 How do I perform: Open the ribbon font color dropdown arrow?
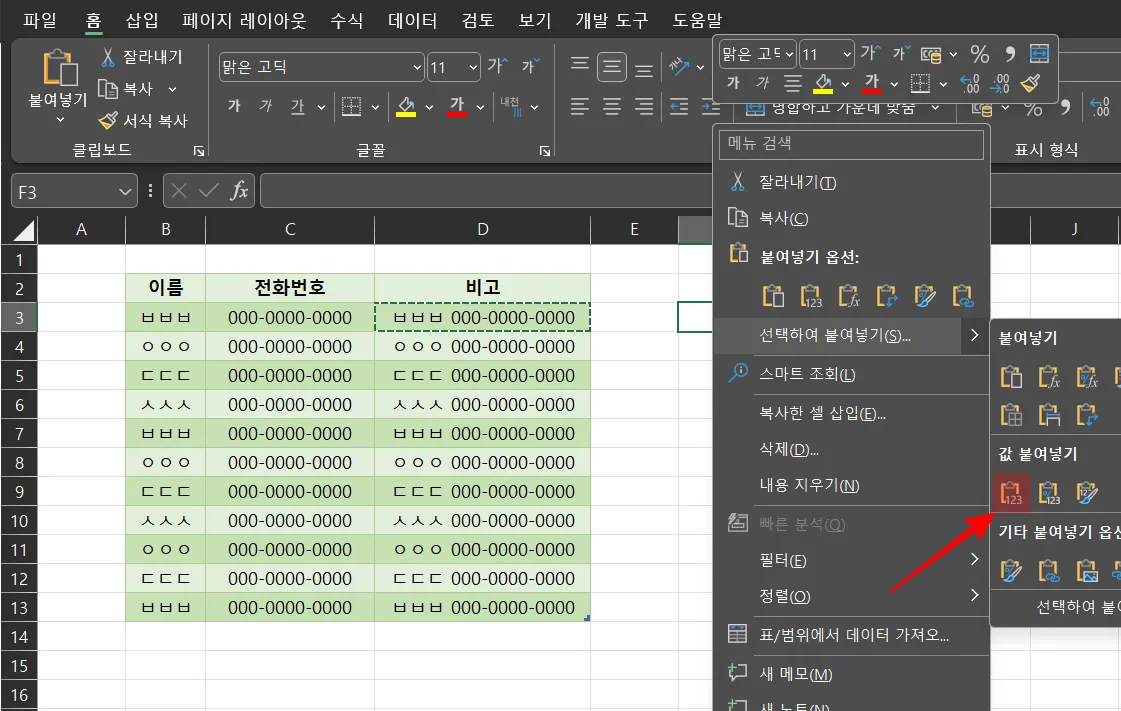coord(480,107)
